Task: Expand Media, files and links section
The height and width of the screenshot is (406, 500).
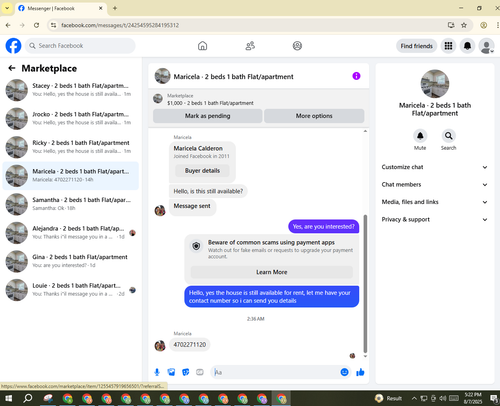Action: pos(434,202)
